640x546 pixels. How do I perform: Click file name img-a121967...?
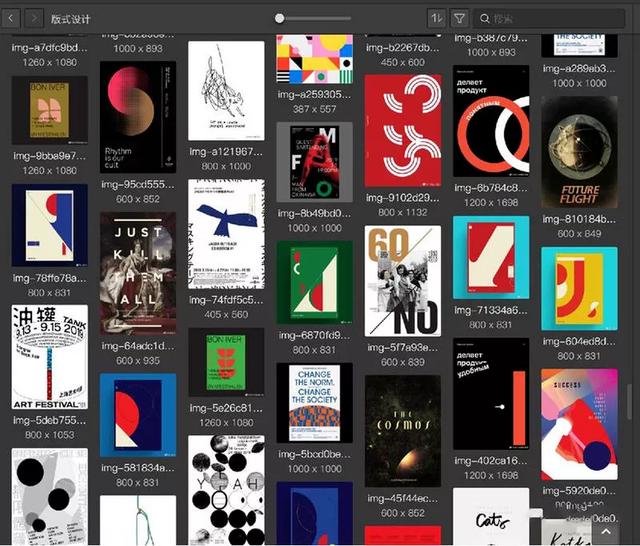pos(226,152)
